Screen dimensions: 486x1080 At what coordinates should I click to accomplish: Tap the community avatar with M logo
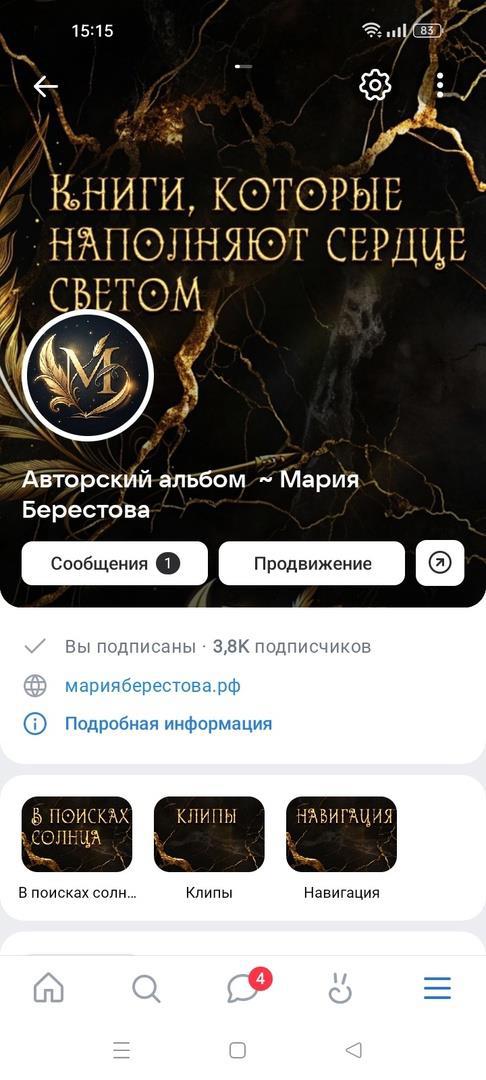[88, 375]
